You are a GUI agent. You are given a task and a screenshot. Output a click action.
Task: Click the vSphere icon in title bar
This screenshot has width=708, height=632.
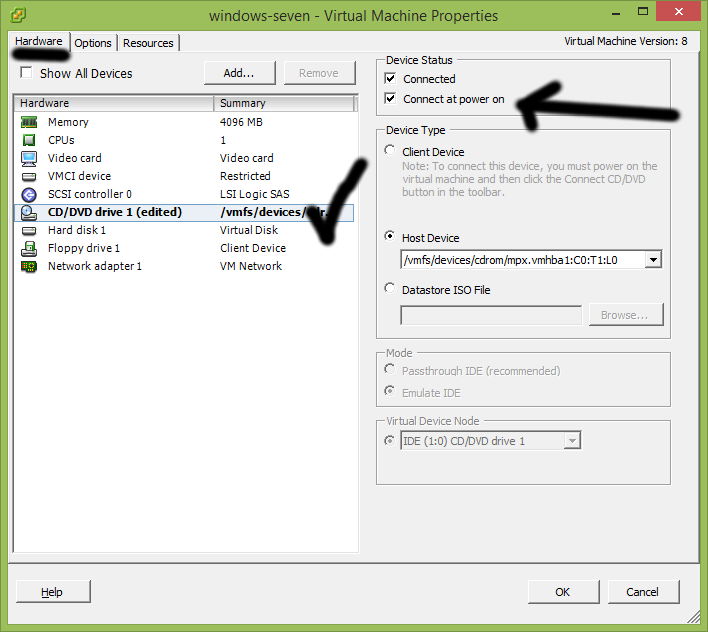[18, 15]
